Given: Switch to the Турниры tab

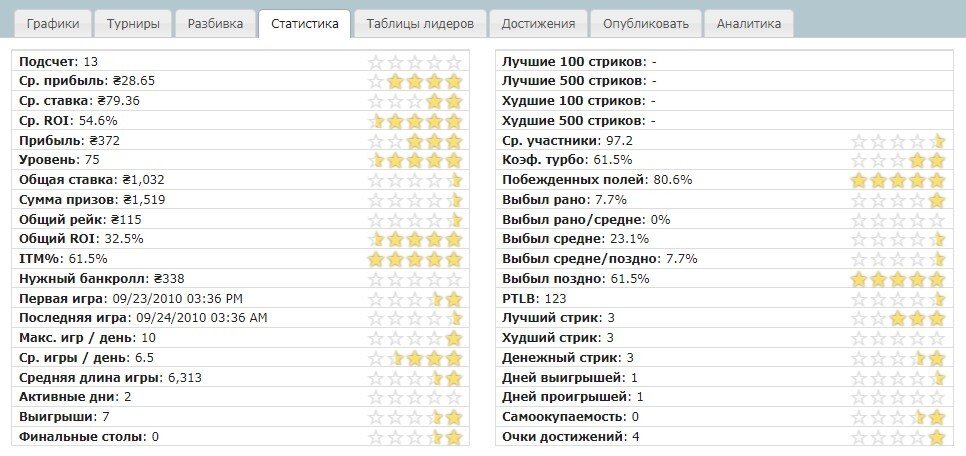Looking at the screenshot, I should [132, 24].
